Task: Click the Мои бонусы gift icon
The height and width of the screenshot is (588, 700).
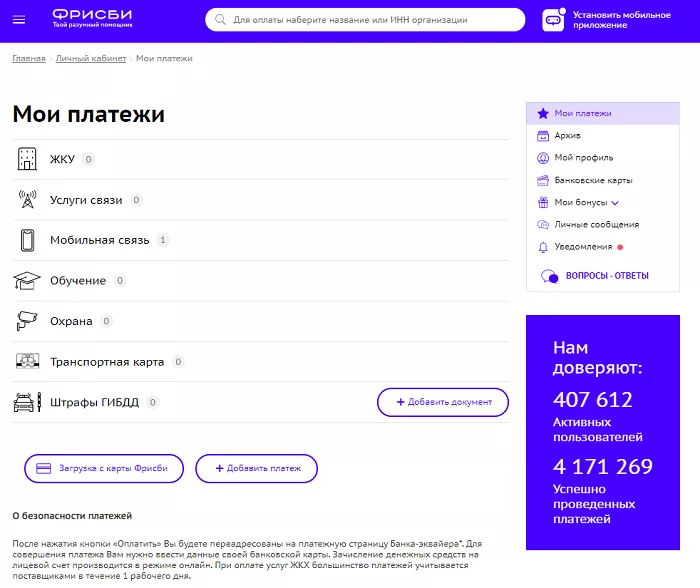Action: click(x=543, y=203)
